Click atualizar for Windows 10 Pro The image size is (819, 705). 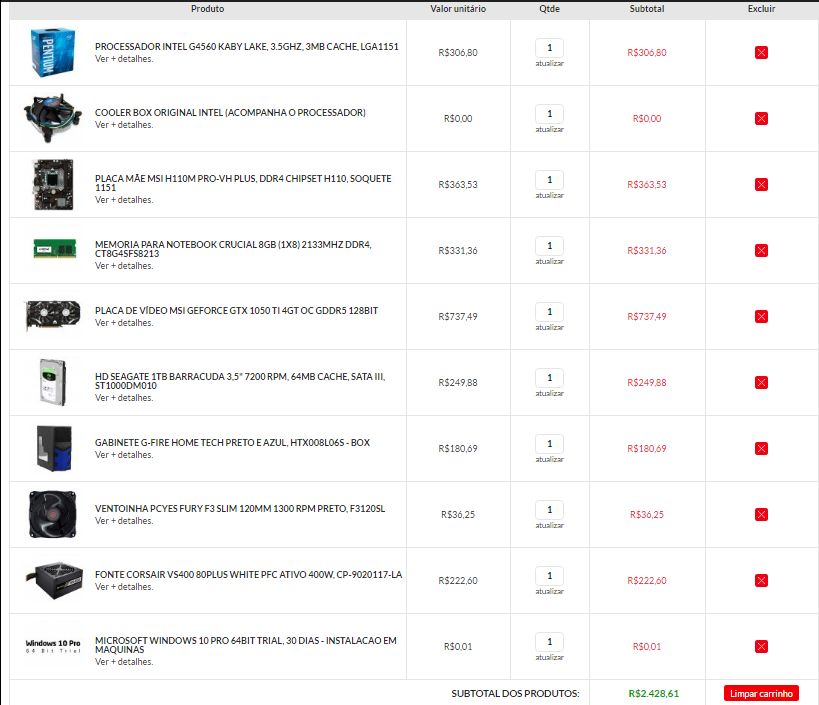pyautogui.click(x=549, y=657)
